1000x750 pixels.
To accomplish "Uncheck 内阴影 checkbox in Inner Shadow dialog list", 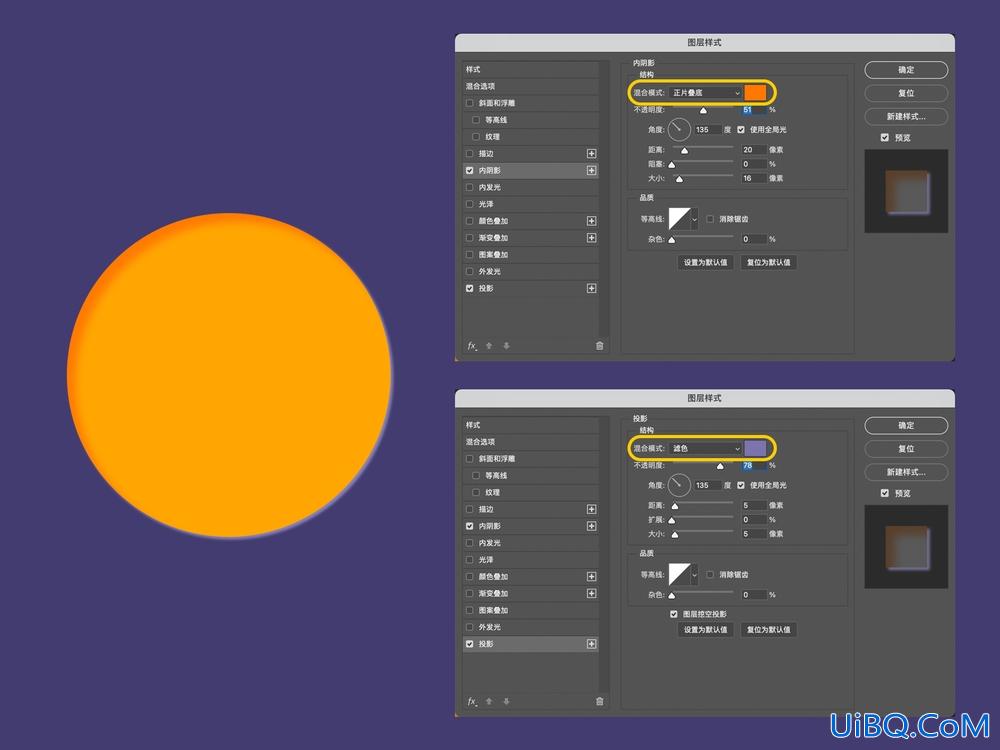I will (x=470, y=170).
